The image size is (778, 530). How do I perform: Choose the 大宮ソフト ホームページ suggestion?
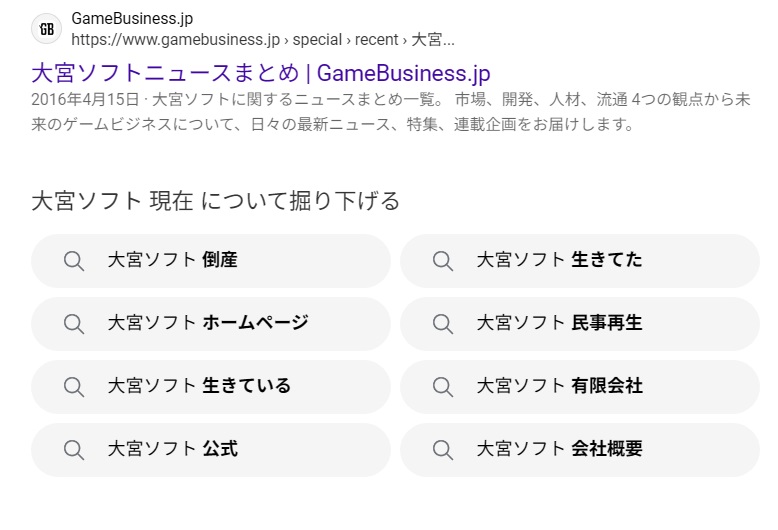(208, 323)
